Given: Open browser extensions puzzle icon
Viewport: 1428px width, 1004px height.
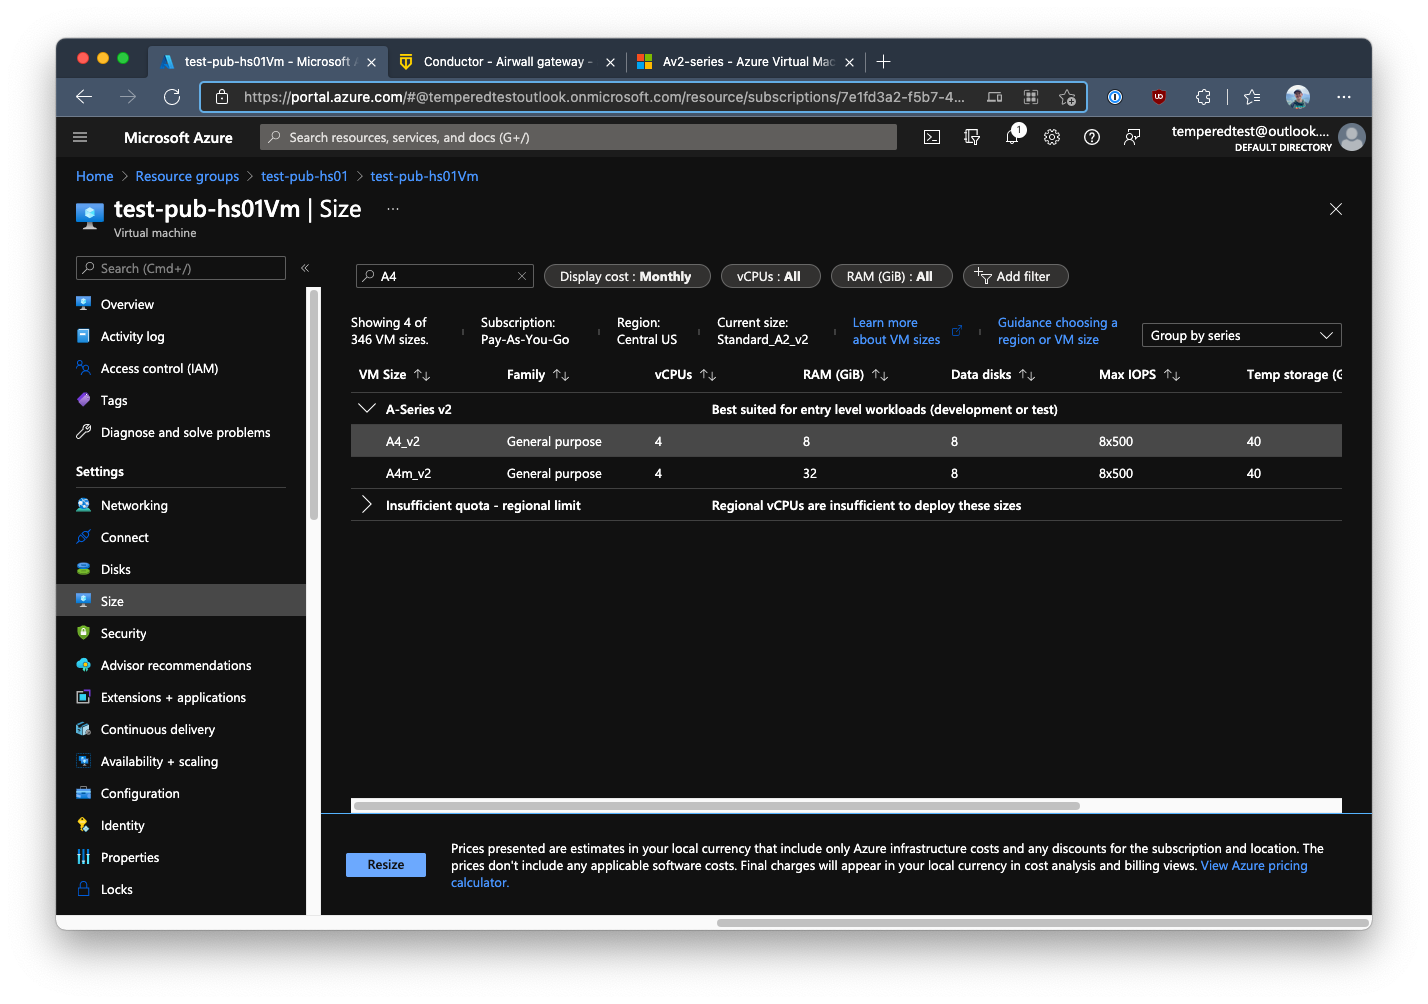Looking at the screenshot, I should [1203, 97].
